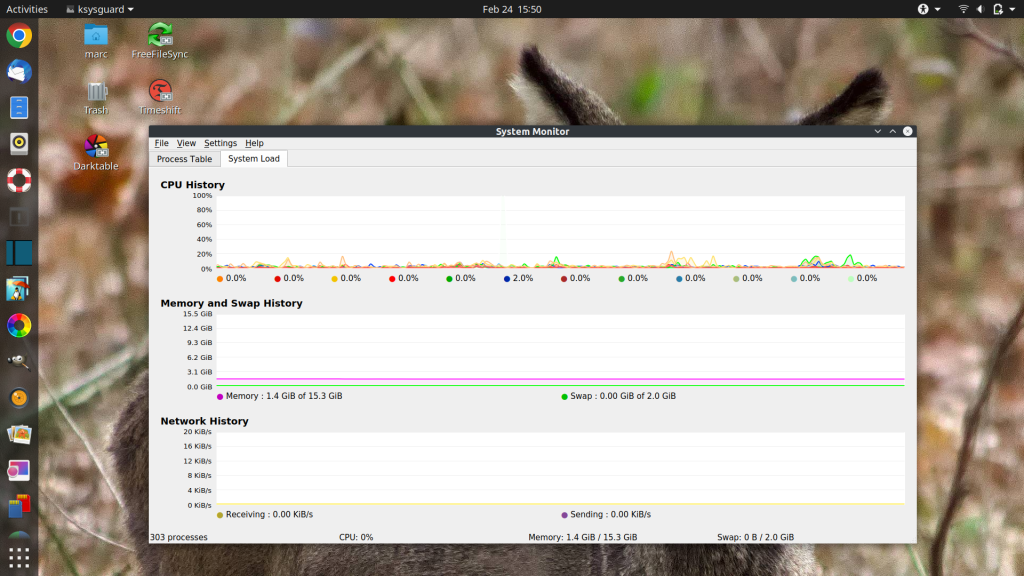Click the CPU History graph area
The height and width of the screenshot is (576, 1024).
(560, 232)
